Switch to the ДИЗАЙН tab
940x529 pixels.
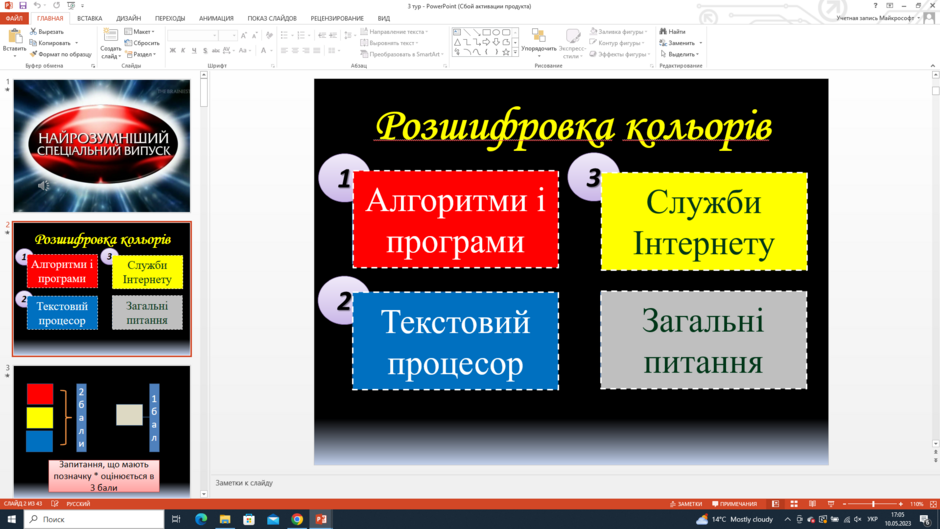click(128, 19)
